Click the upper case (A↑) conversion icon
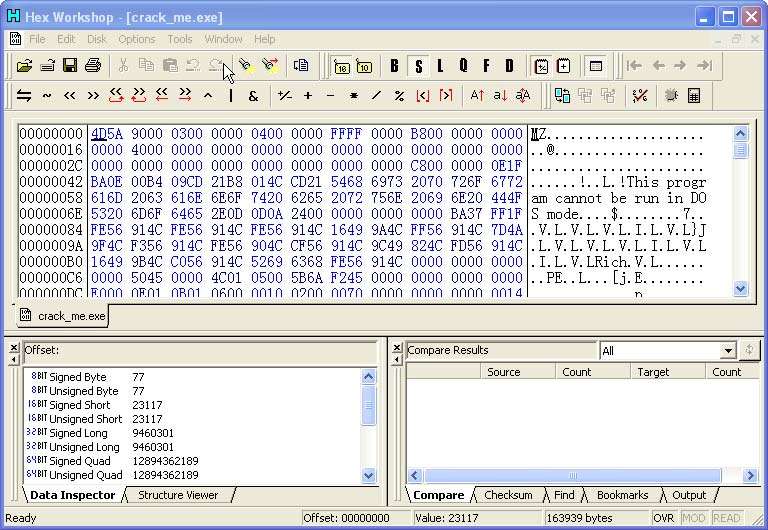768x530 pixels. [x=477, y=96]
